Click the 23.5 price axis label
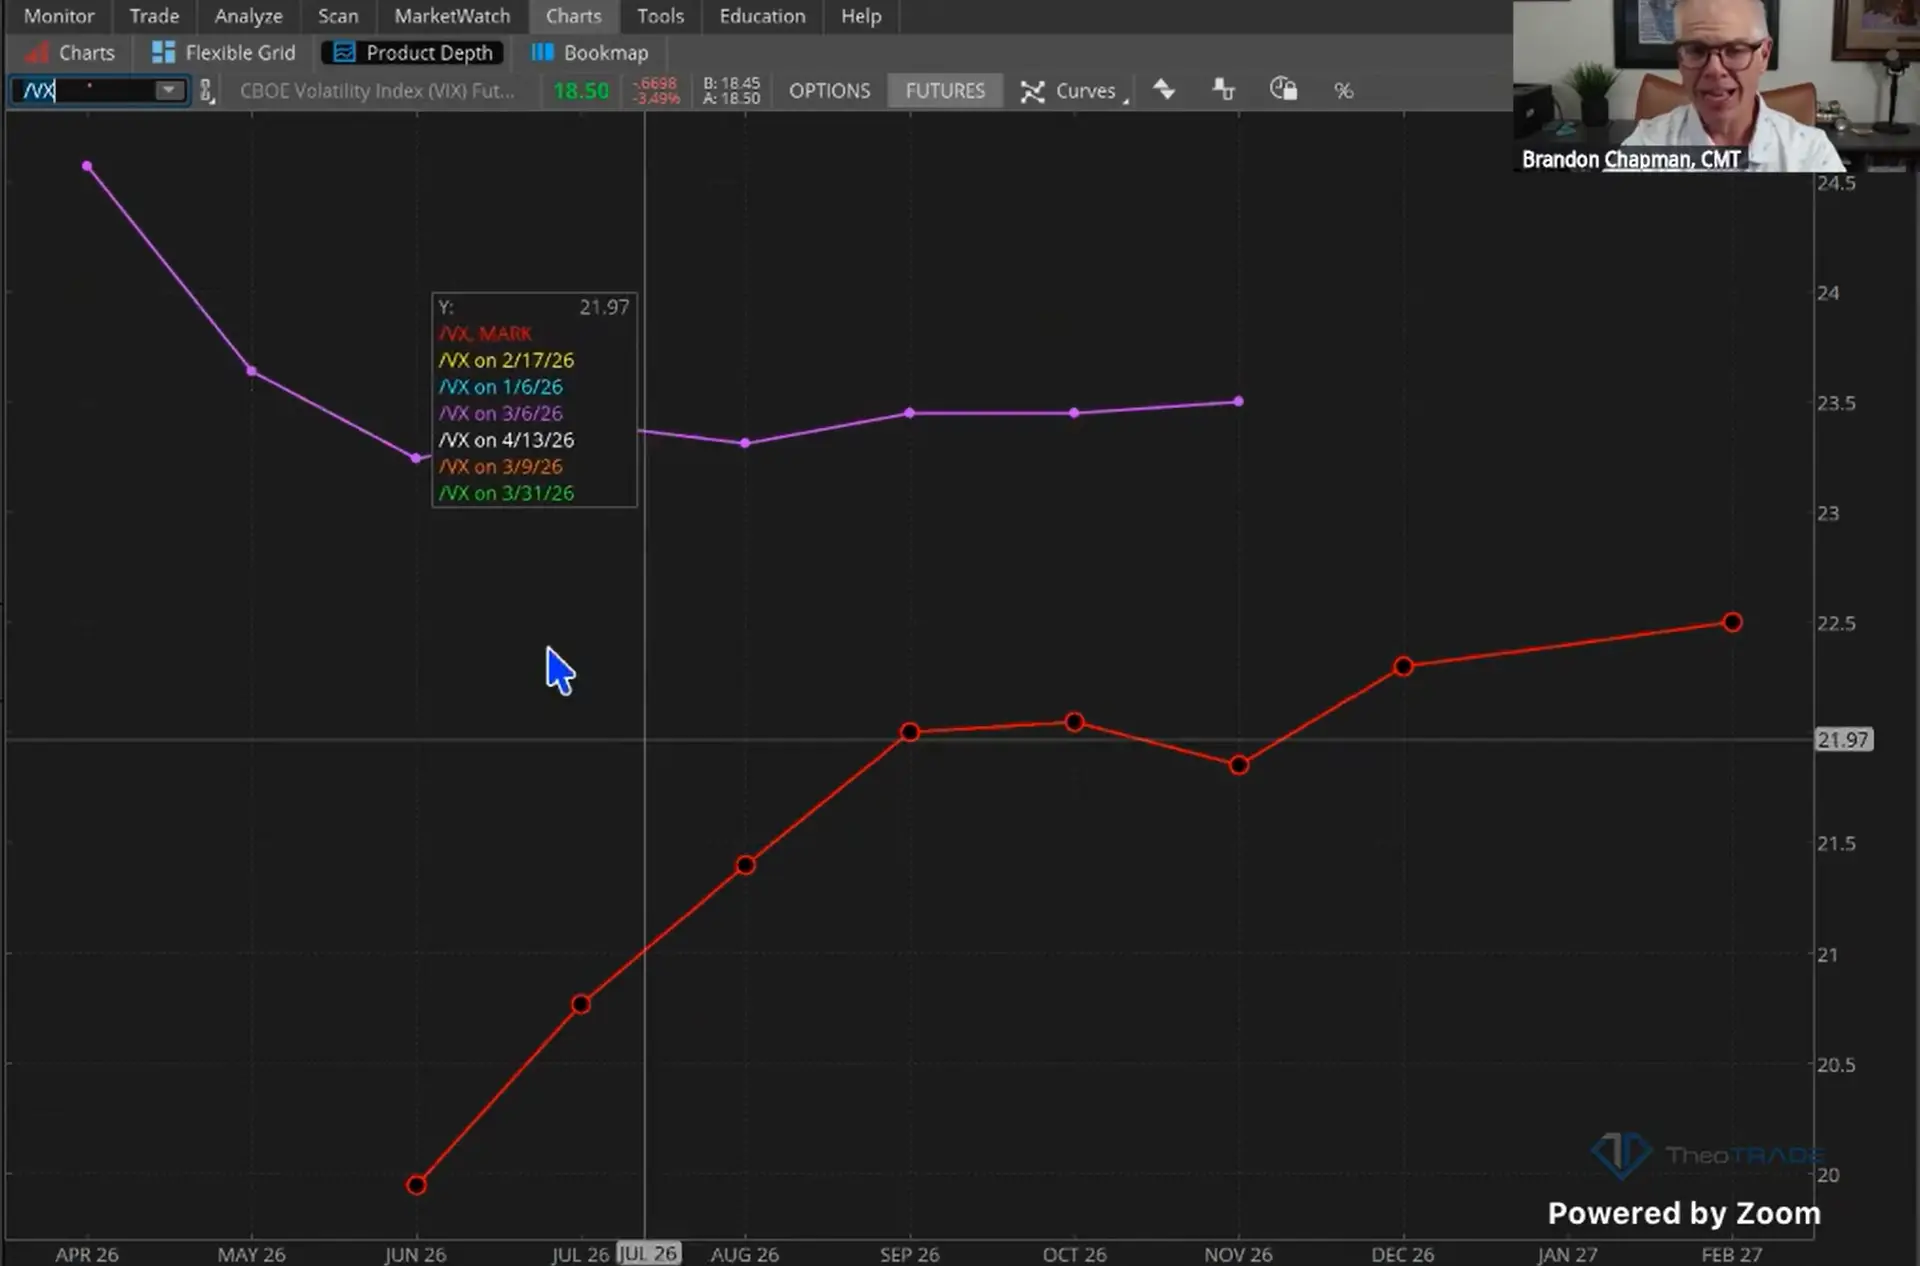Screen dimensions: 1920x1266 click(1836, 403)
